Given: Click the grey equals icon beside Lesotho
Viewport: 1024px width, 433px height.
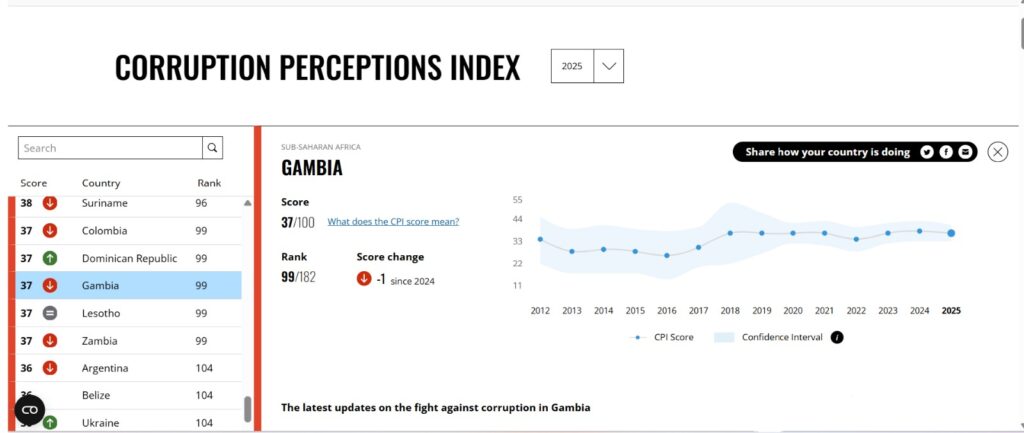Looking at the screenshot, I should (50, 313).
